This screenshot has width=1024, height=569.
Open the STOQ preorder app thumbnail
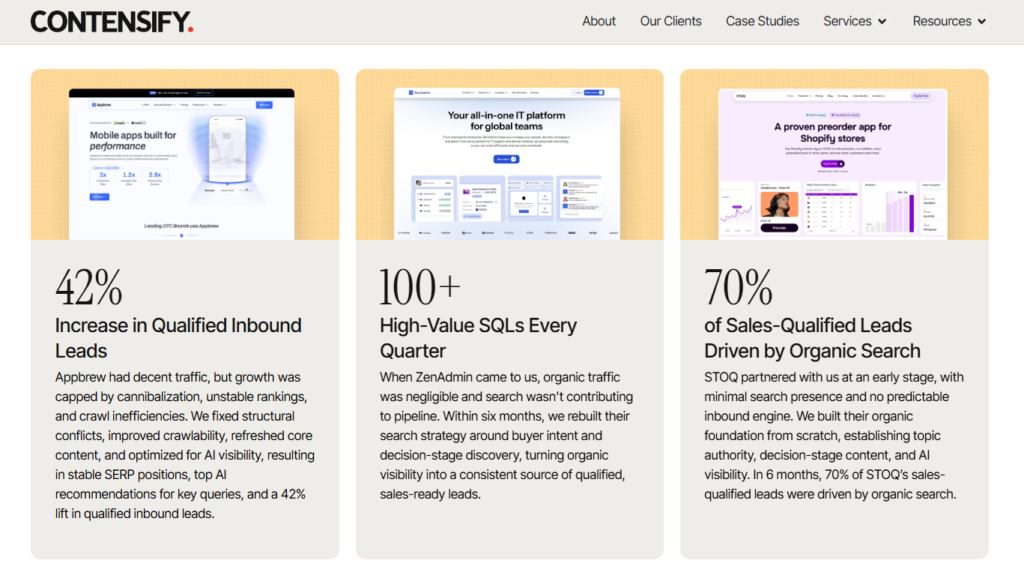(833, 164)
